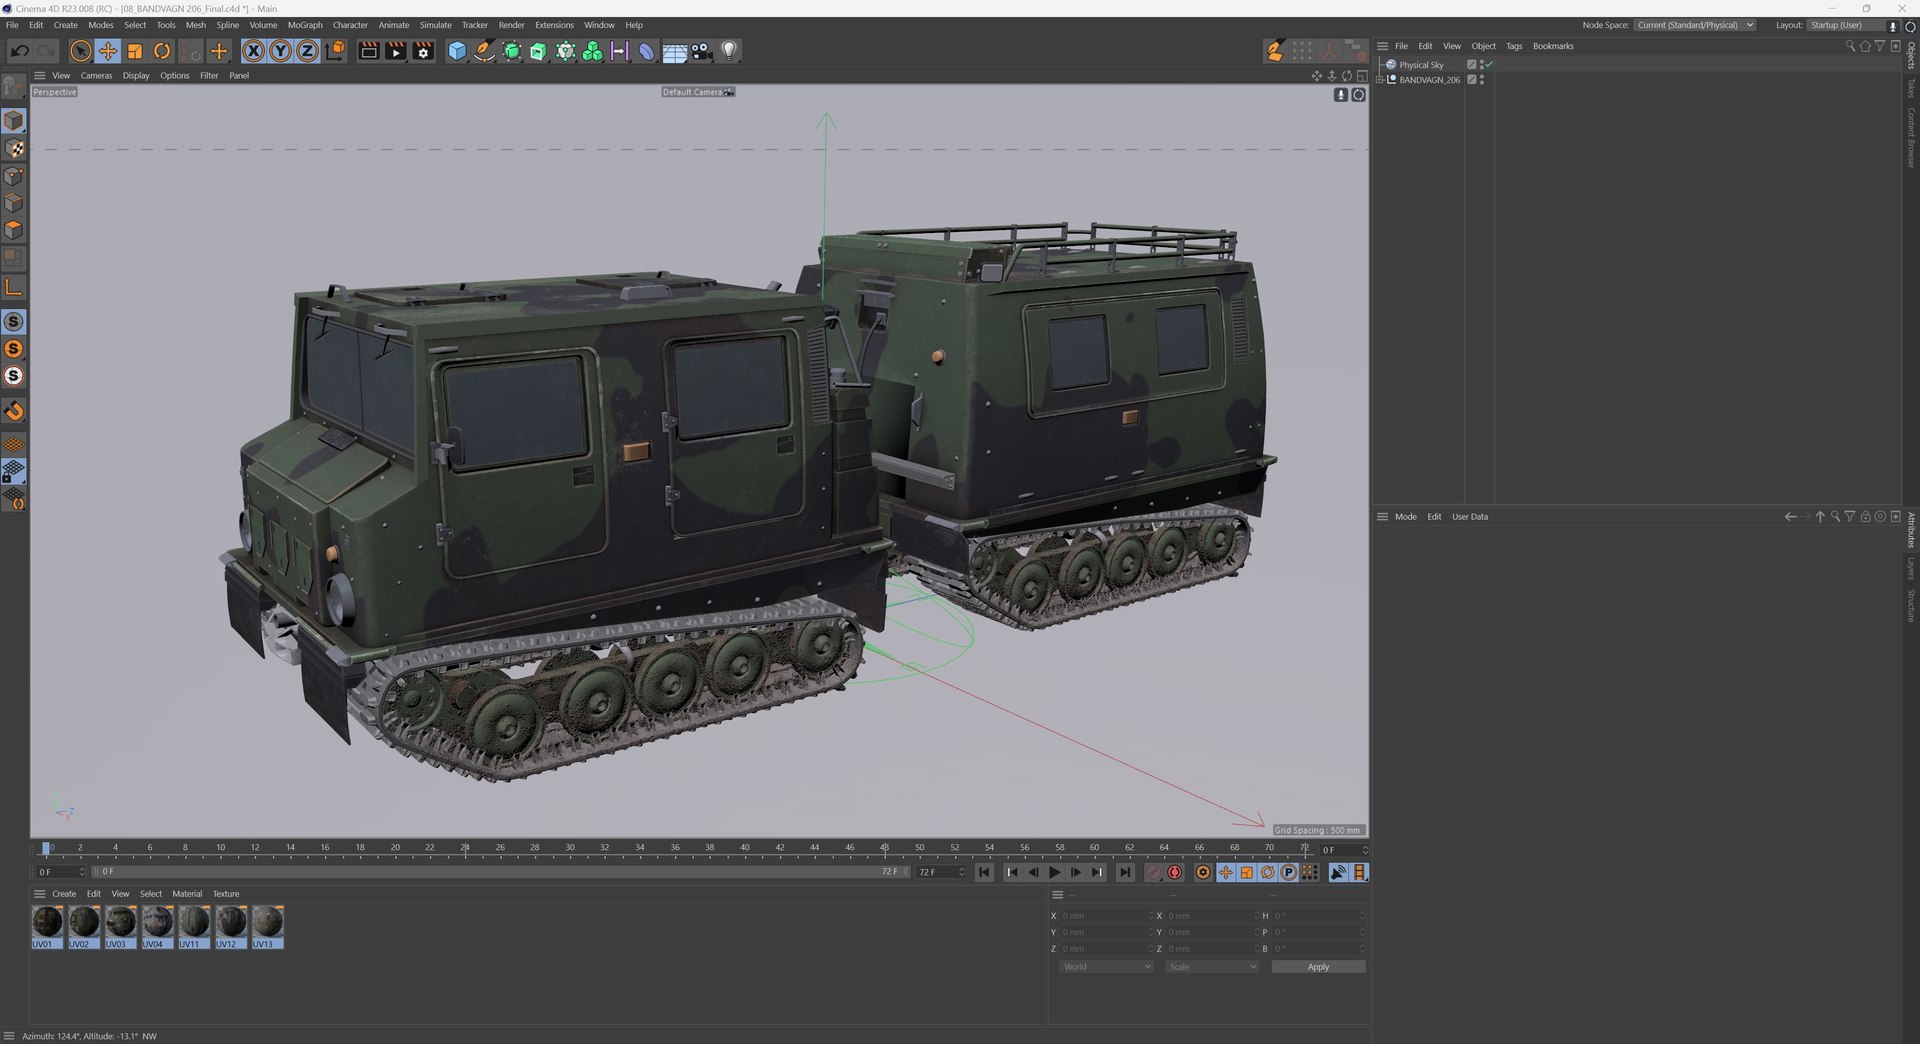This screenshot has height=1044, width=1920.
Task: Open the Attribute Manager User Data menu
Action: click(1470, 517)
